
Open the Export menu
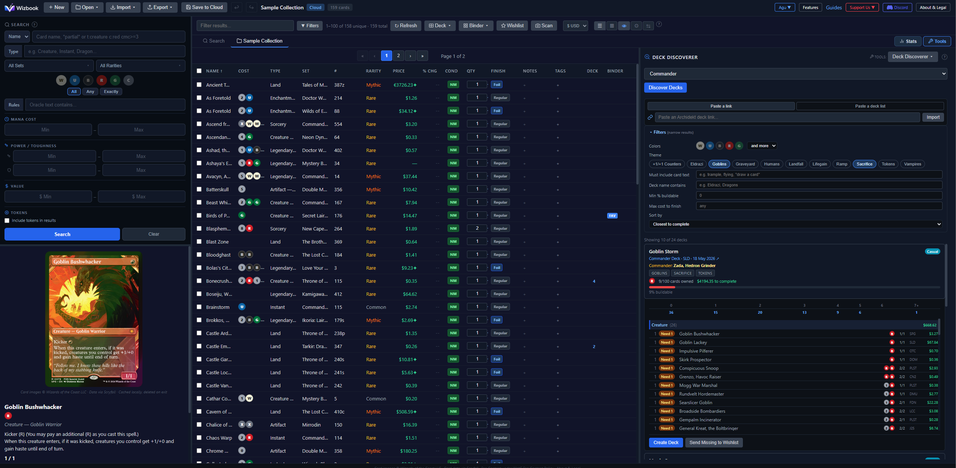pyautogui.click(x=160, y=7)
